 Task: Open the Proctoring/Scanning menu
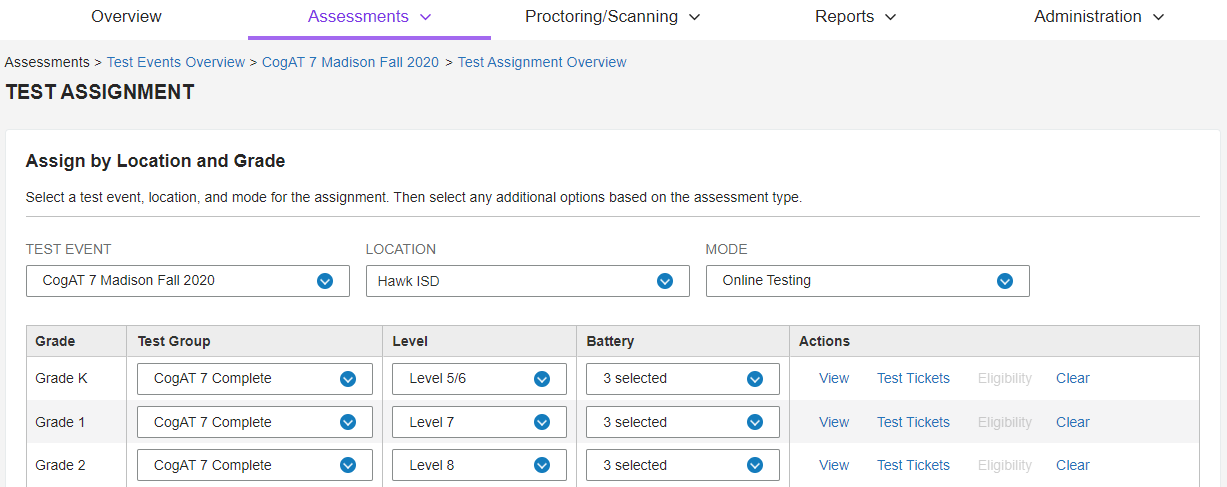(612, 17)
